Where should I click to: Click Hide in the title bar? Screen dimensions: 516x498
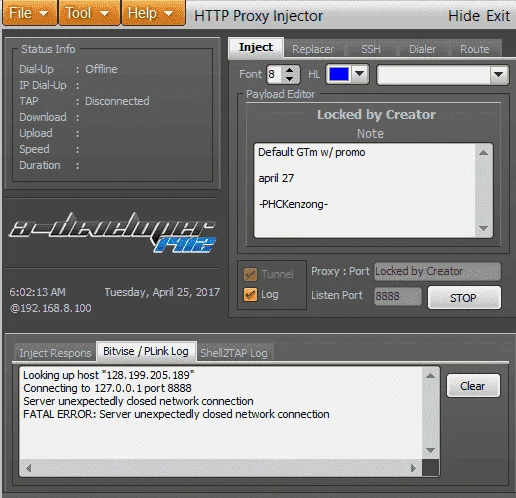(463, 16)
